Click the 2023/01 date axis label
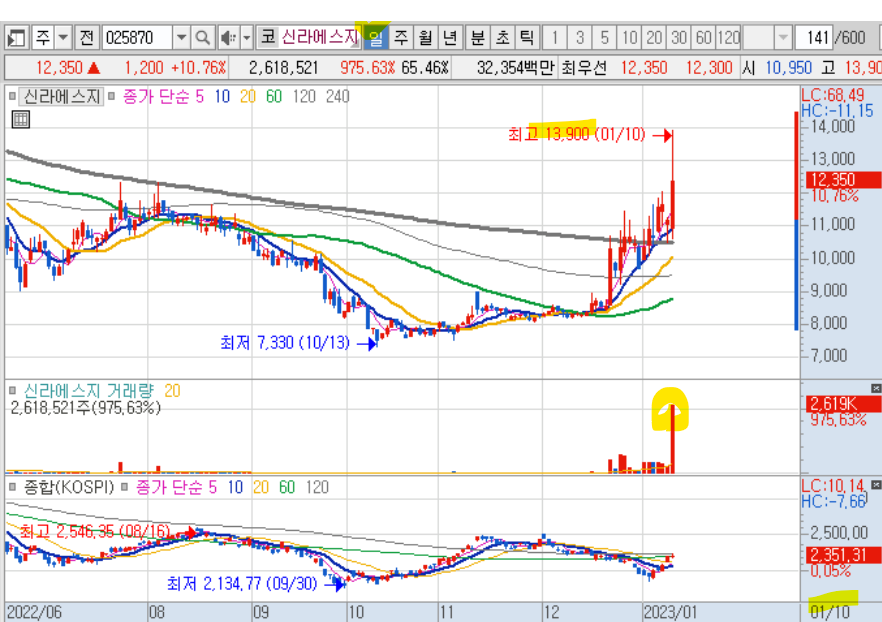Viewport: 882px width, 622px height. point(669,612)
